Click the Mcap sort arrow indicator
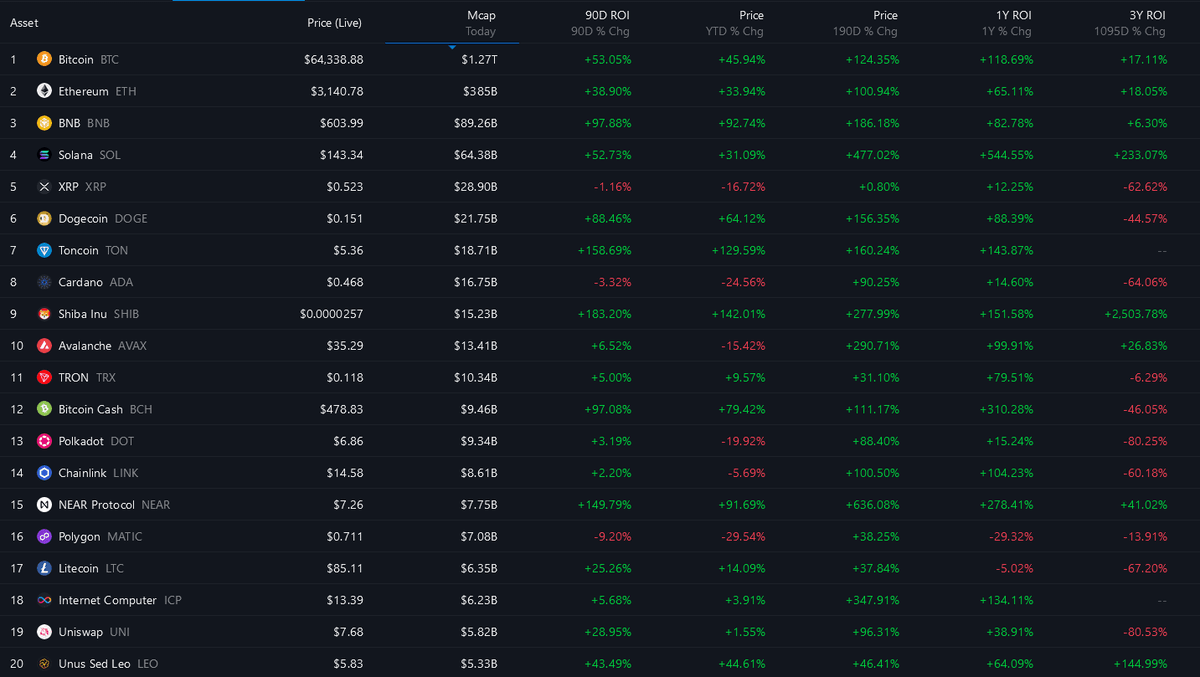The width and height of the screenshot is (1200, 677). pyautogui.click(x=452, y=47)
